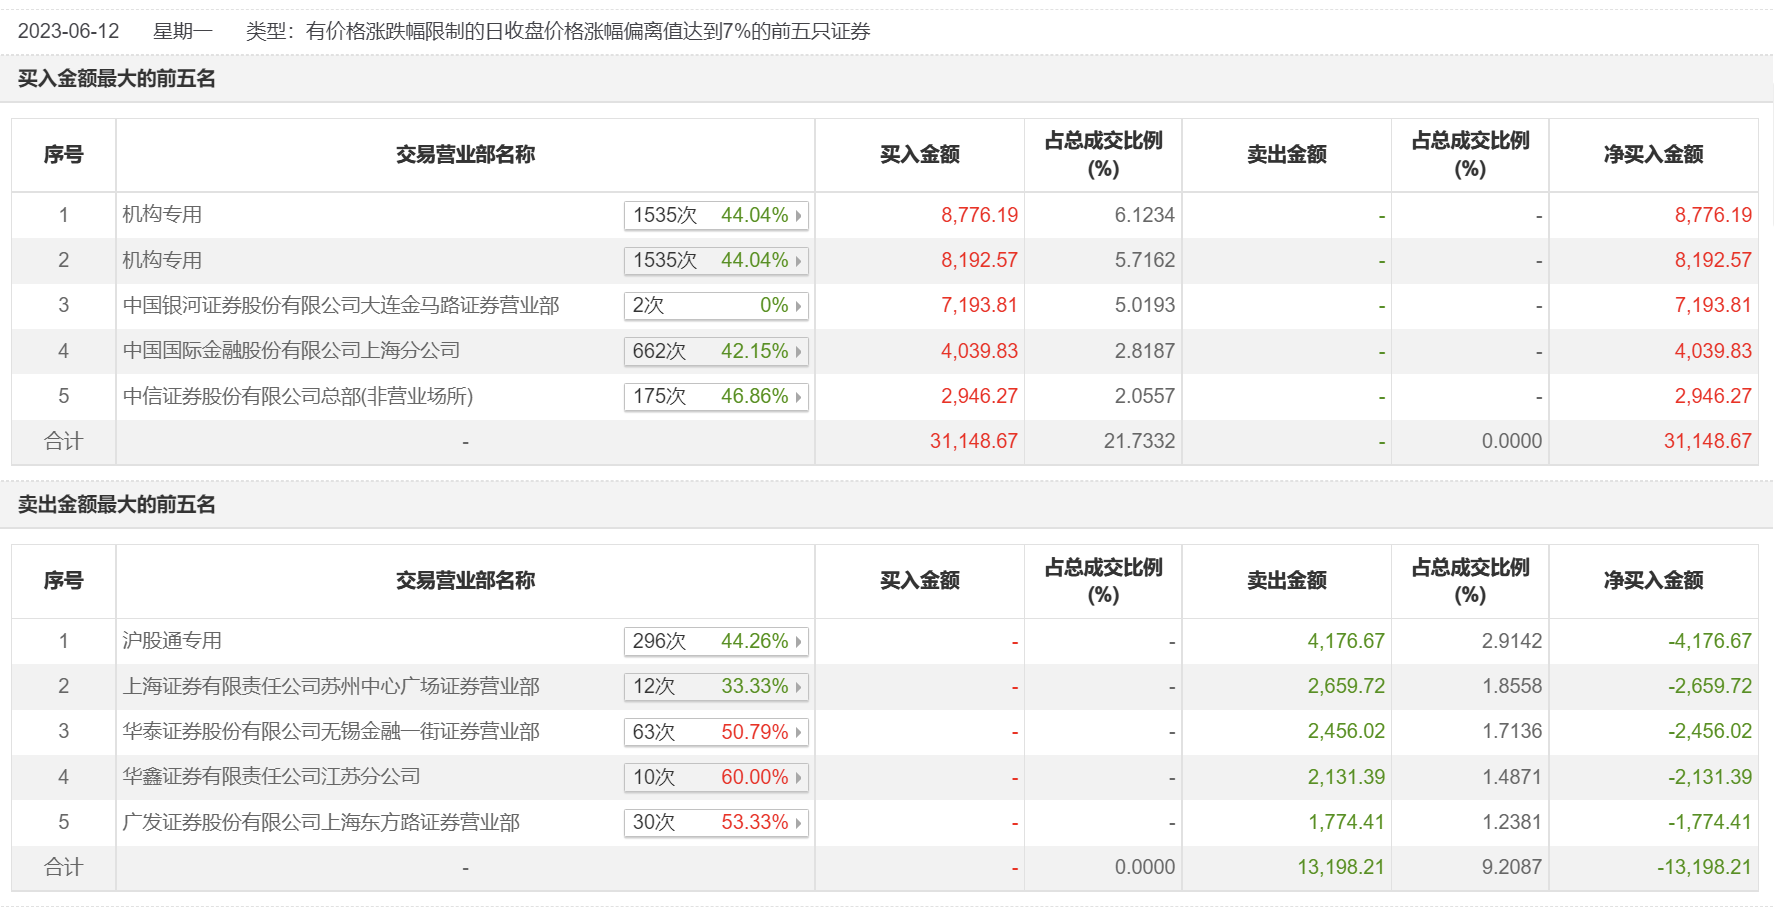Click buy amount 8,192.57 in row 2

[979, 260]
